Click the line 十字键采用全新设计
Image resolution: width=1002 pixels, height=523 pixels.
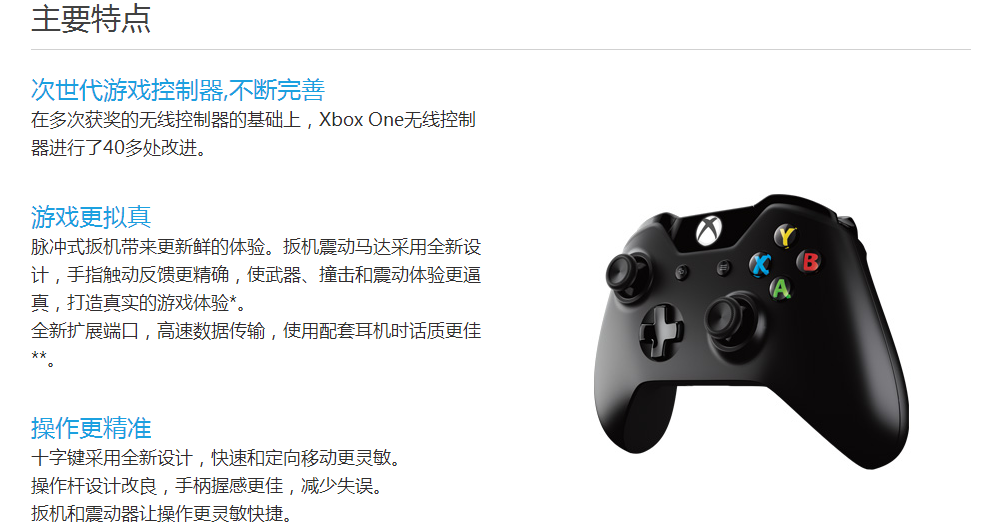tap(218, 458)
